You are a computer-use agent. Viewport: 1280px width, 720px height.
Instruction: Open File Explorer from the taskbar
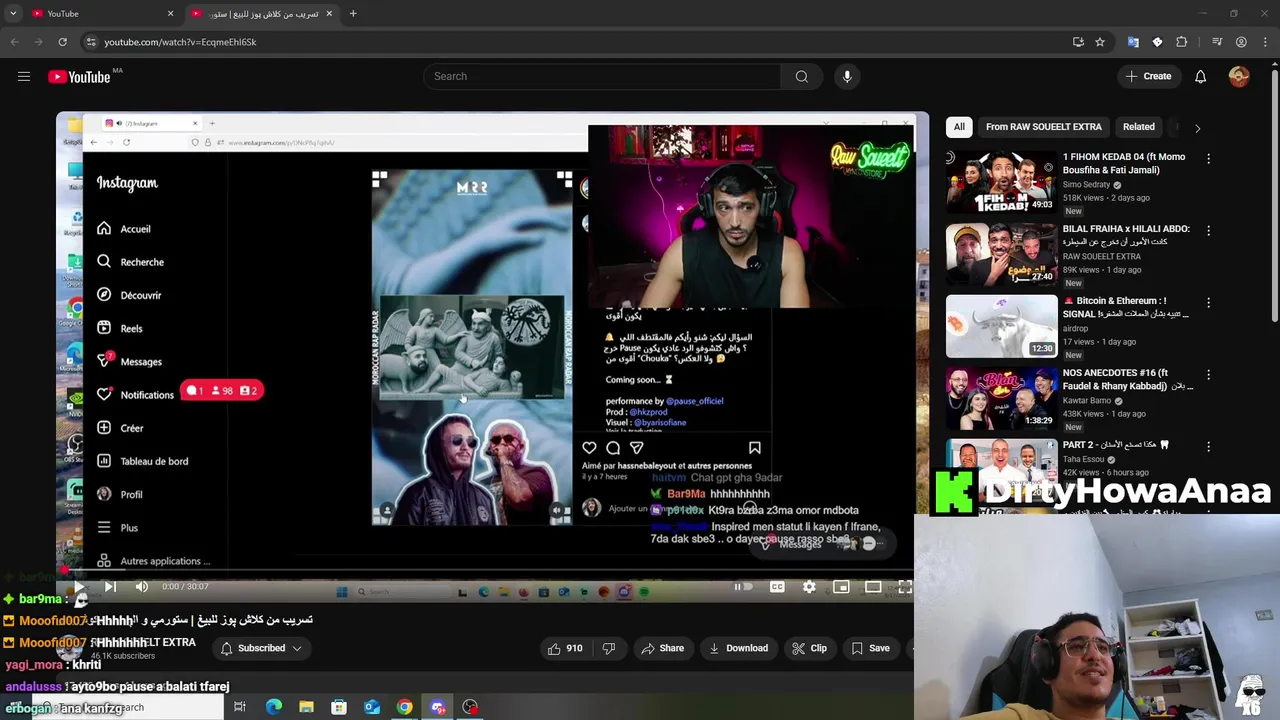tap(306, 707)
